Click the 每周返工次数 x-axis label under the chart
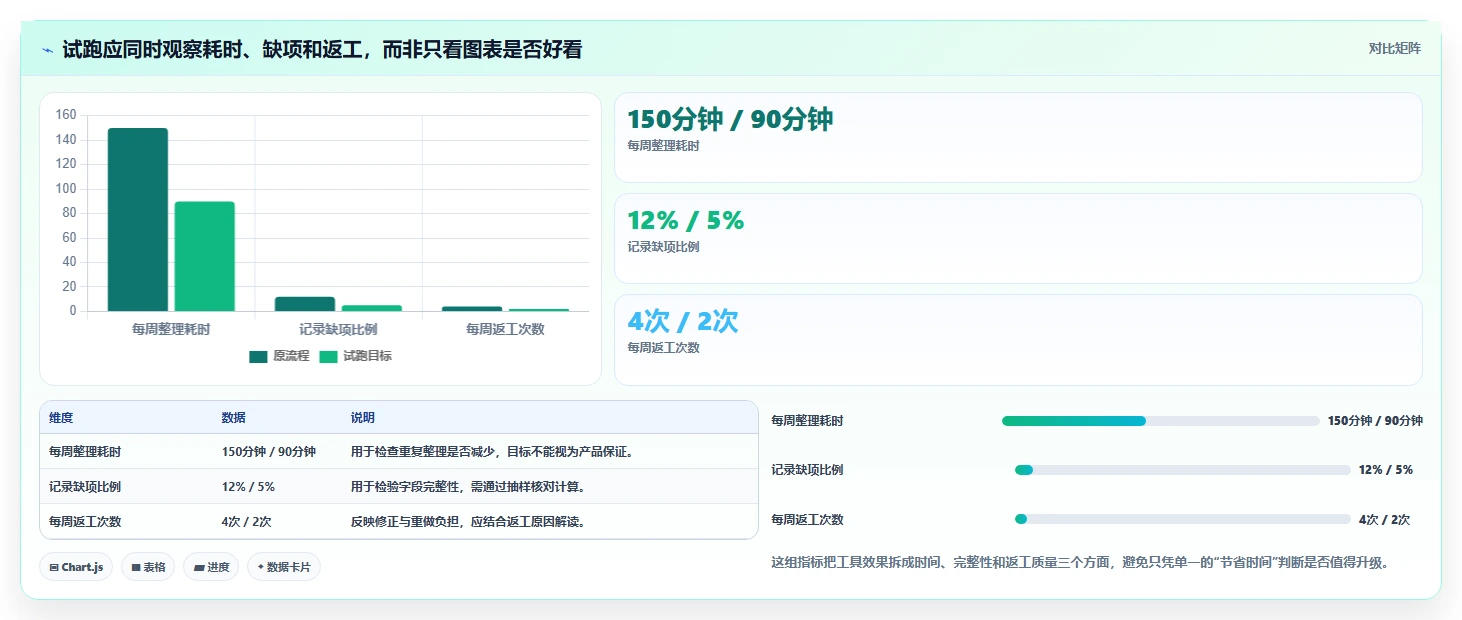Viewport: 1462px width, 620px height. (x=505, y=329)
